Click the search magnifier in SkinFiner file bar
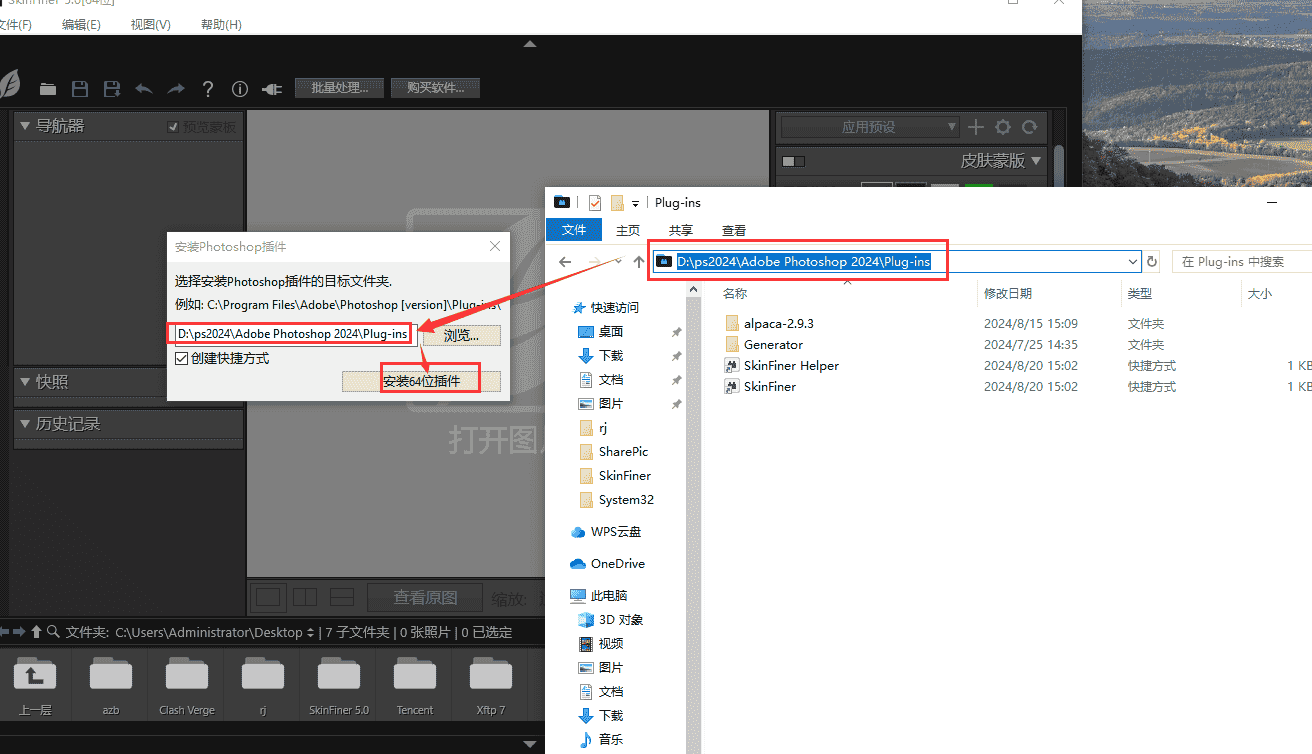Screen dimensions: 1312x754 coord(54,632)
